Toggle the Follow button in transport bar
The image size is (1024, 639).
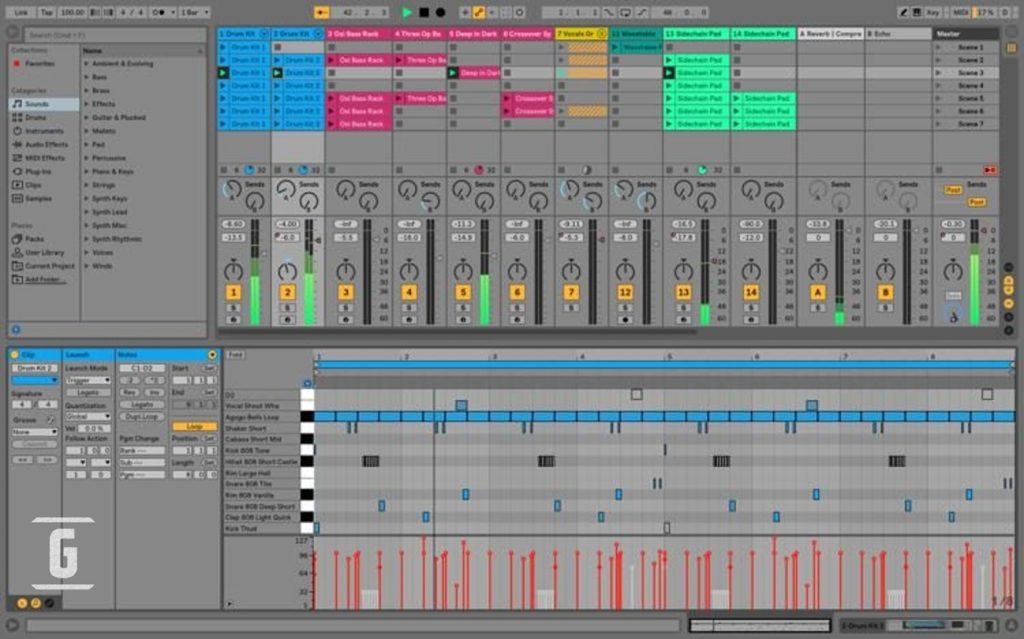[x=321, y=12]
